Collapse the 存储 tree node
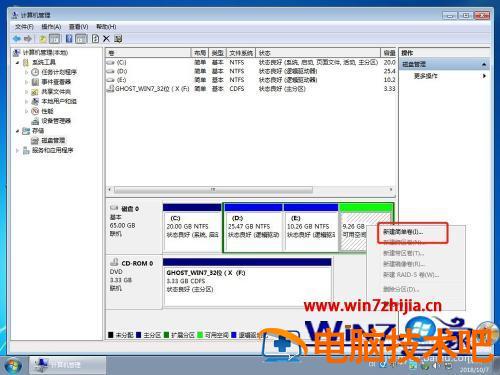Screen dimensions: 500x375 point(17,131)
